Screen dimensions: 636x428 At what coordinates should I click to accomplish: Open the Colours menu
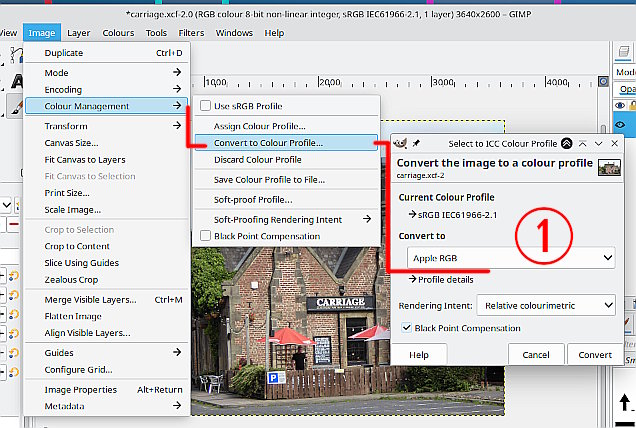coord(118,33)
